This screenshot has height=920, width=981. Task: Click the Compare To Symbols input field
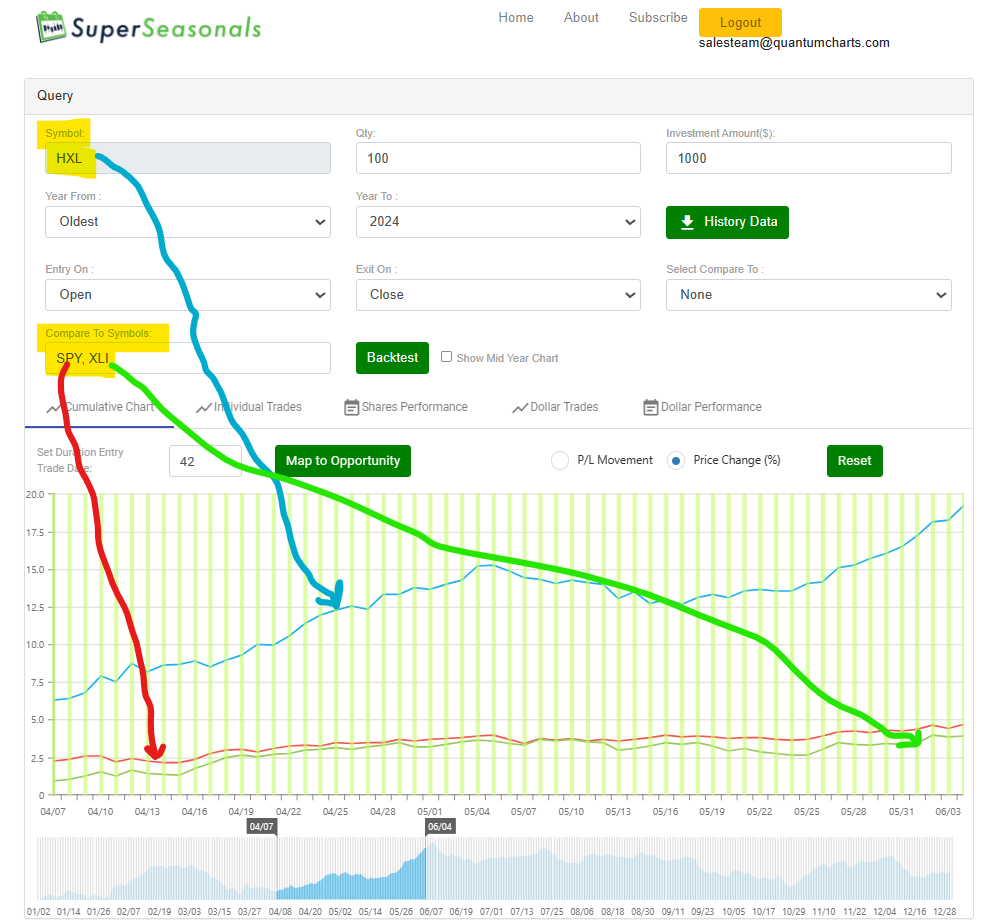pos(188,358)
